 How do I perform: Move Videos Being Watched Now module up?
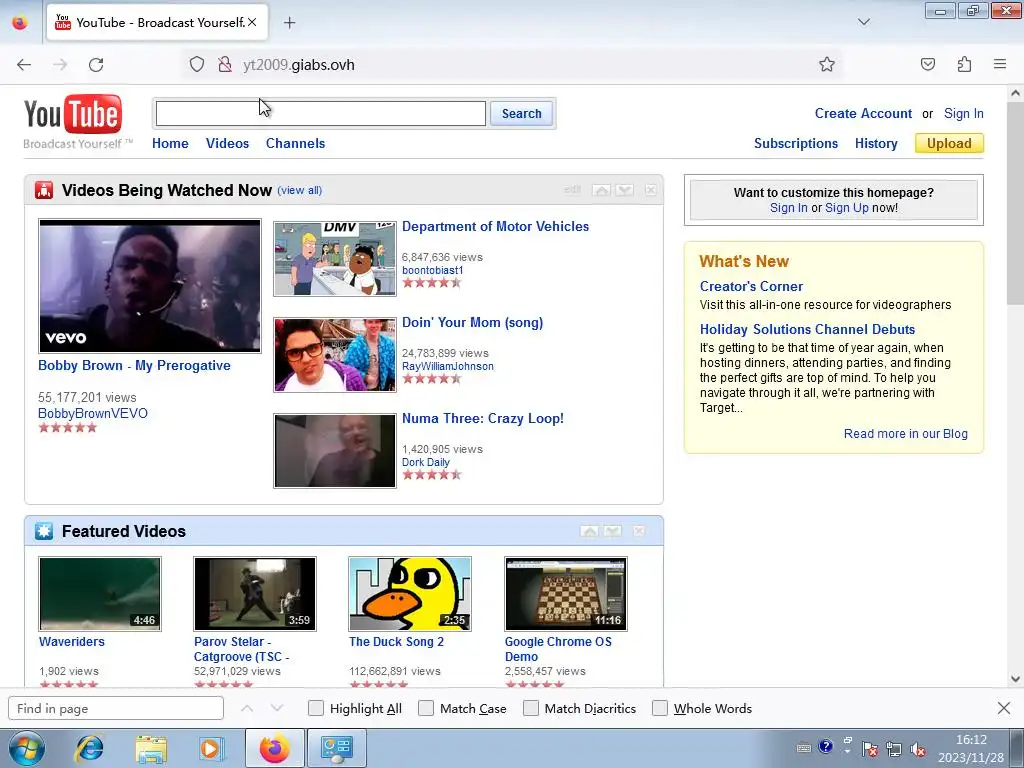[601, 190]
